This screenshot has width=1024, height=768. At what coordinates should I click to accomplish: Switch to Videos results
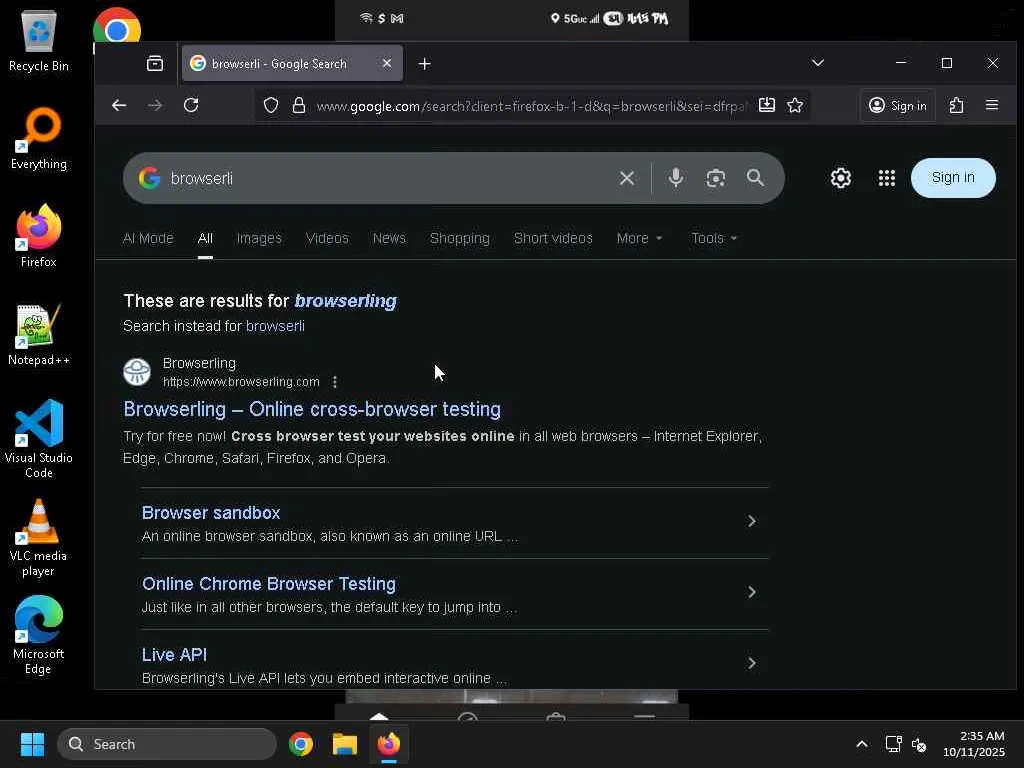coord(327,238)
